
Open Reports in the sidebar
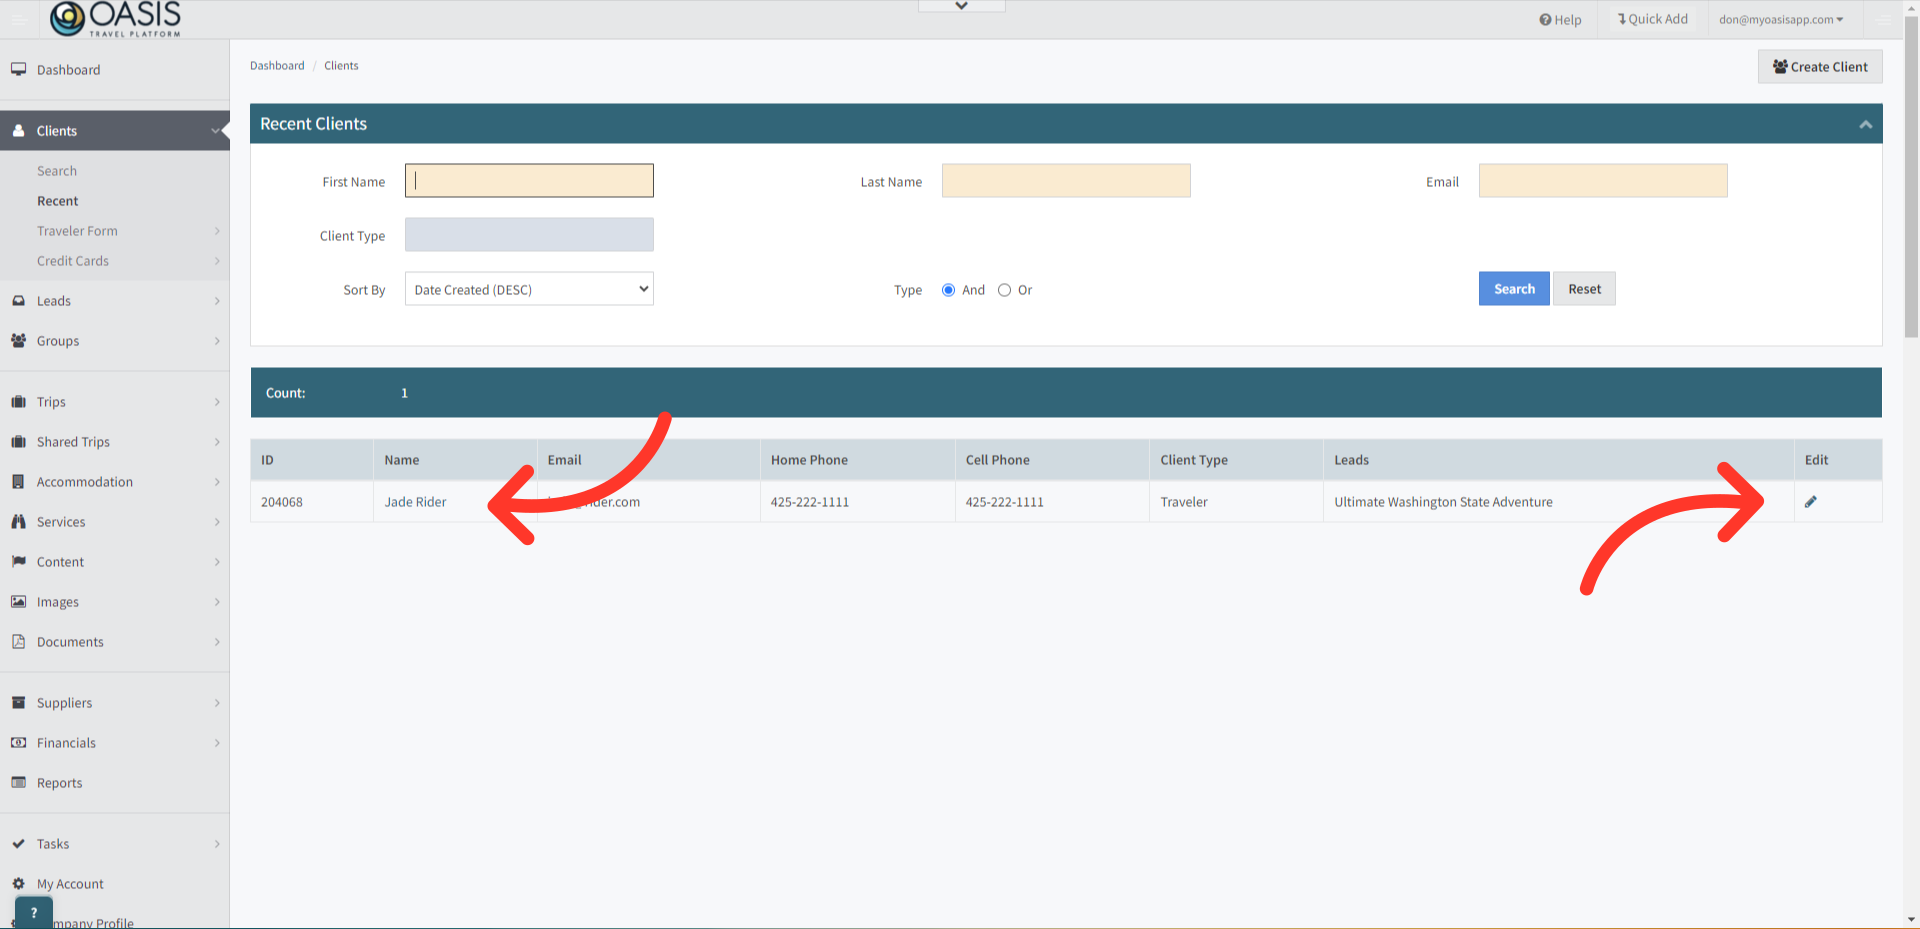(x=60, y=783)
